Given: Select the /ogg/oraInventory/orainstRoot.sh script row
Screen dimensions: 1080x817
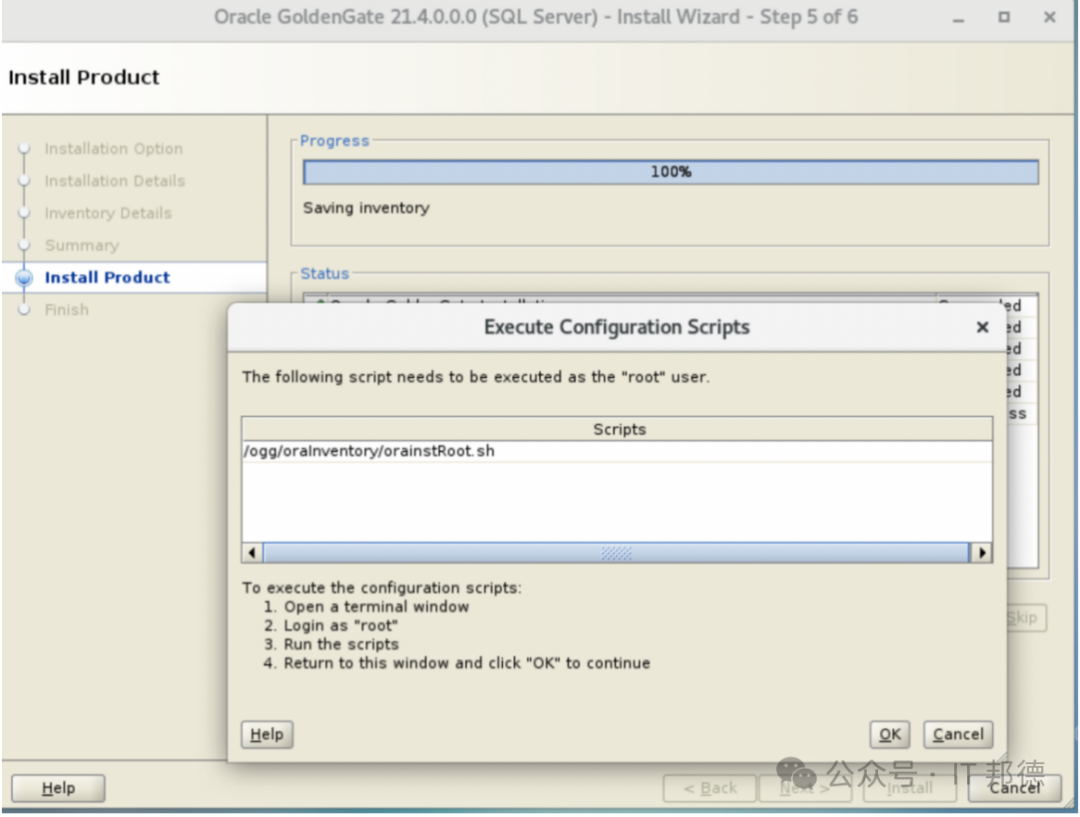Looking at the screenshot, I should tap(617, 451).
